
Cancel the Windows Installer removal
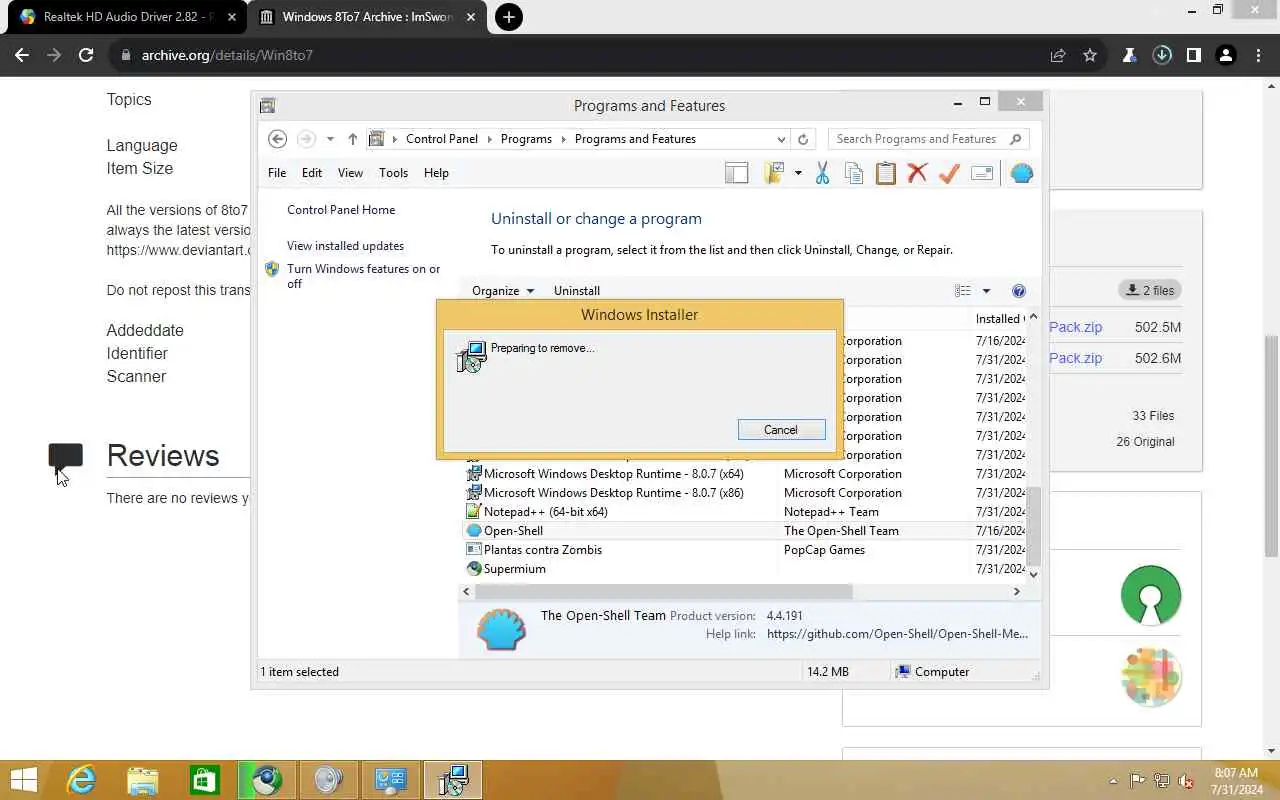(781, 430)
